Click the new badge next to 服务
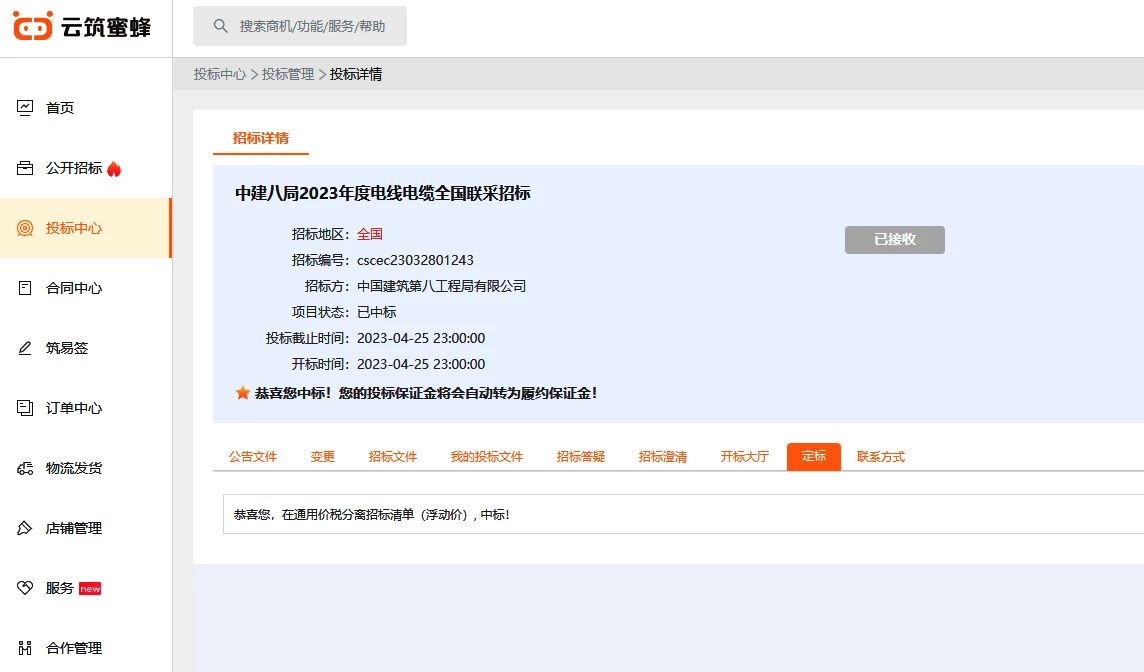This screenshot has height=672, width=1144. tap(90, 589)
